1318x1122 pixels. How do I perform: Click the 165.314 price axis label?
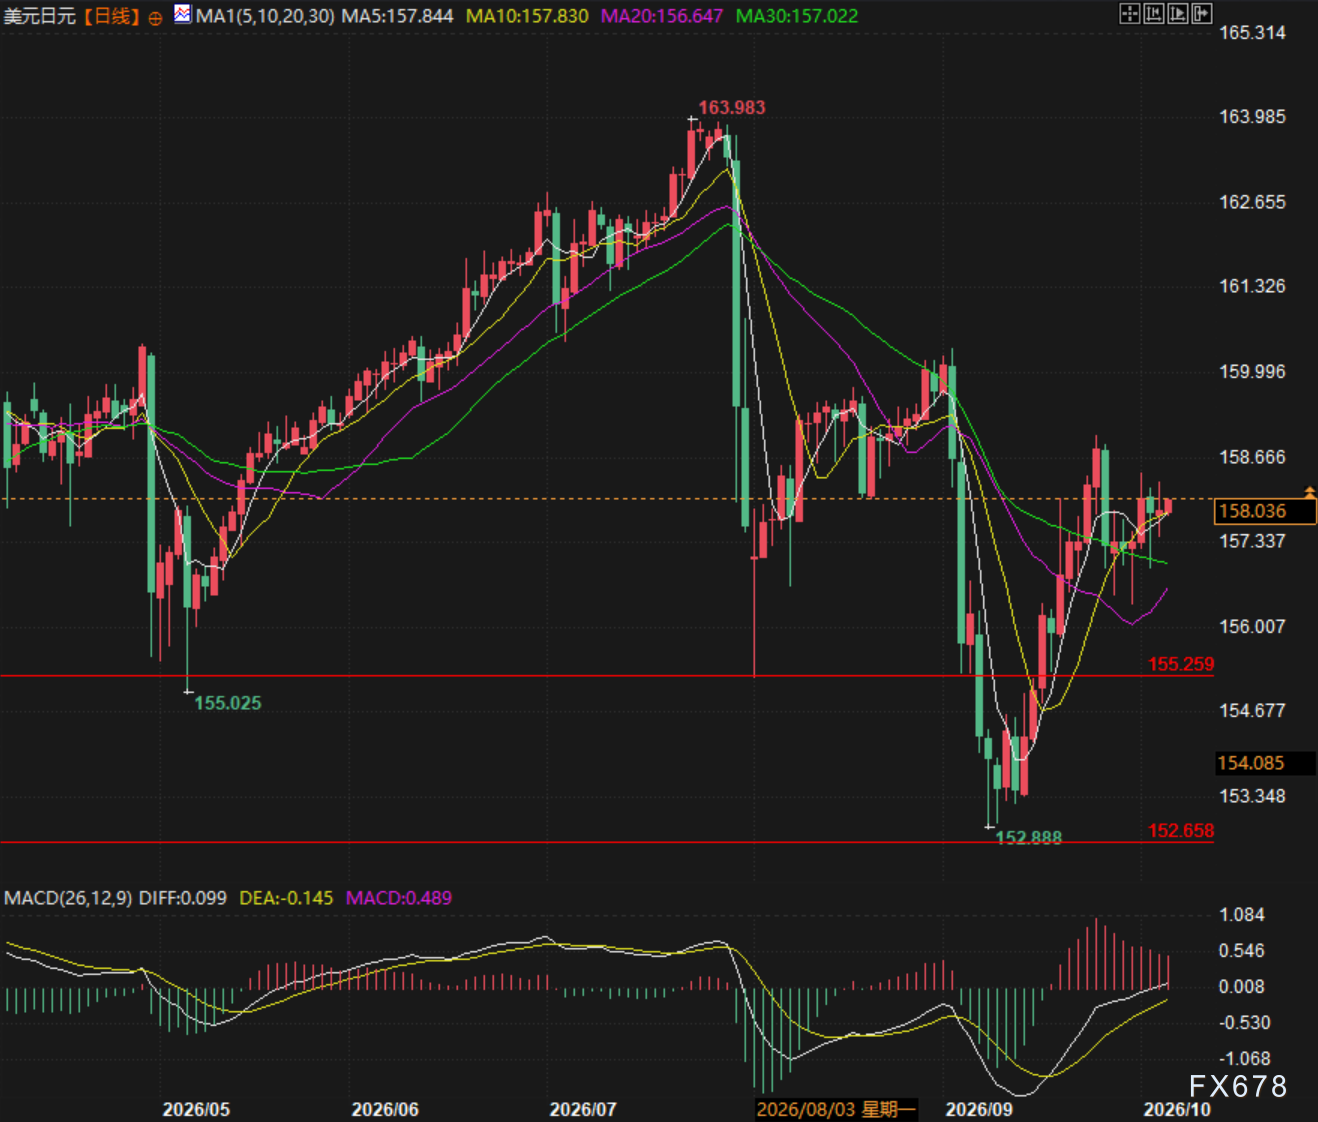tap(1252, 32)
